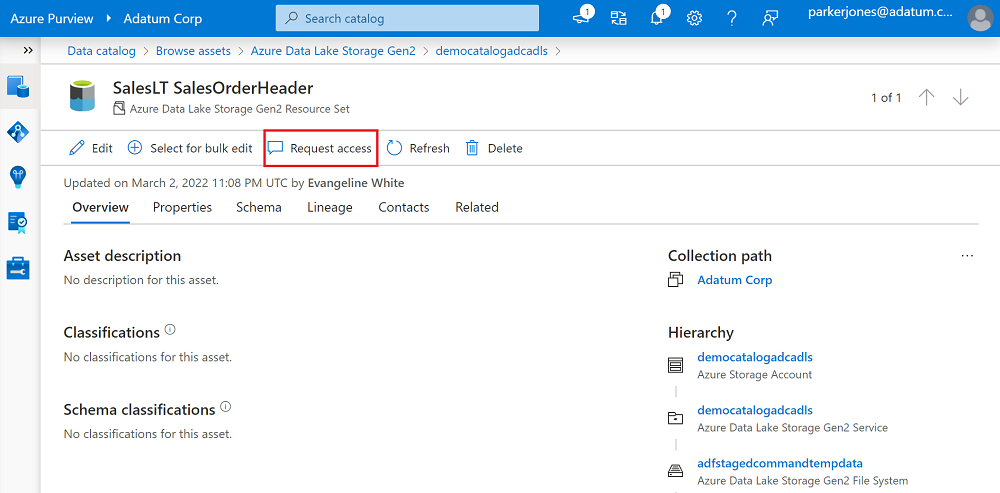The image size is (1000, 493).
Task: Refresh the asset details
Action: coord(418,149)
